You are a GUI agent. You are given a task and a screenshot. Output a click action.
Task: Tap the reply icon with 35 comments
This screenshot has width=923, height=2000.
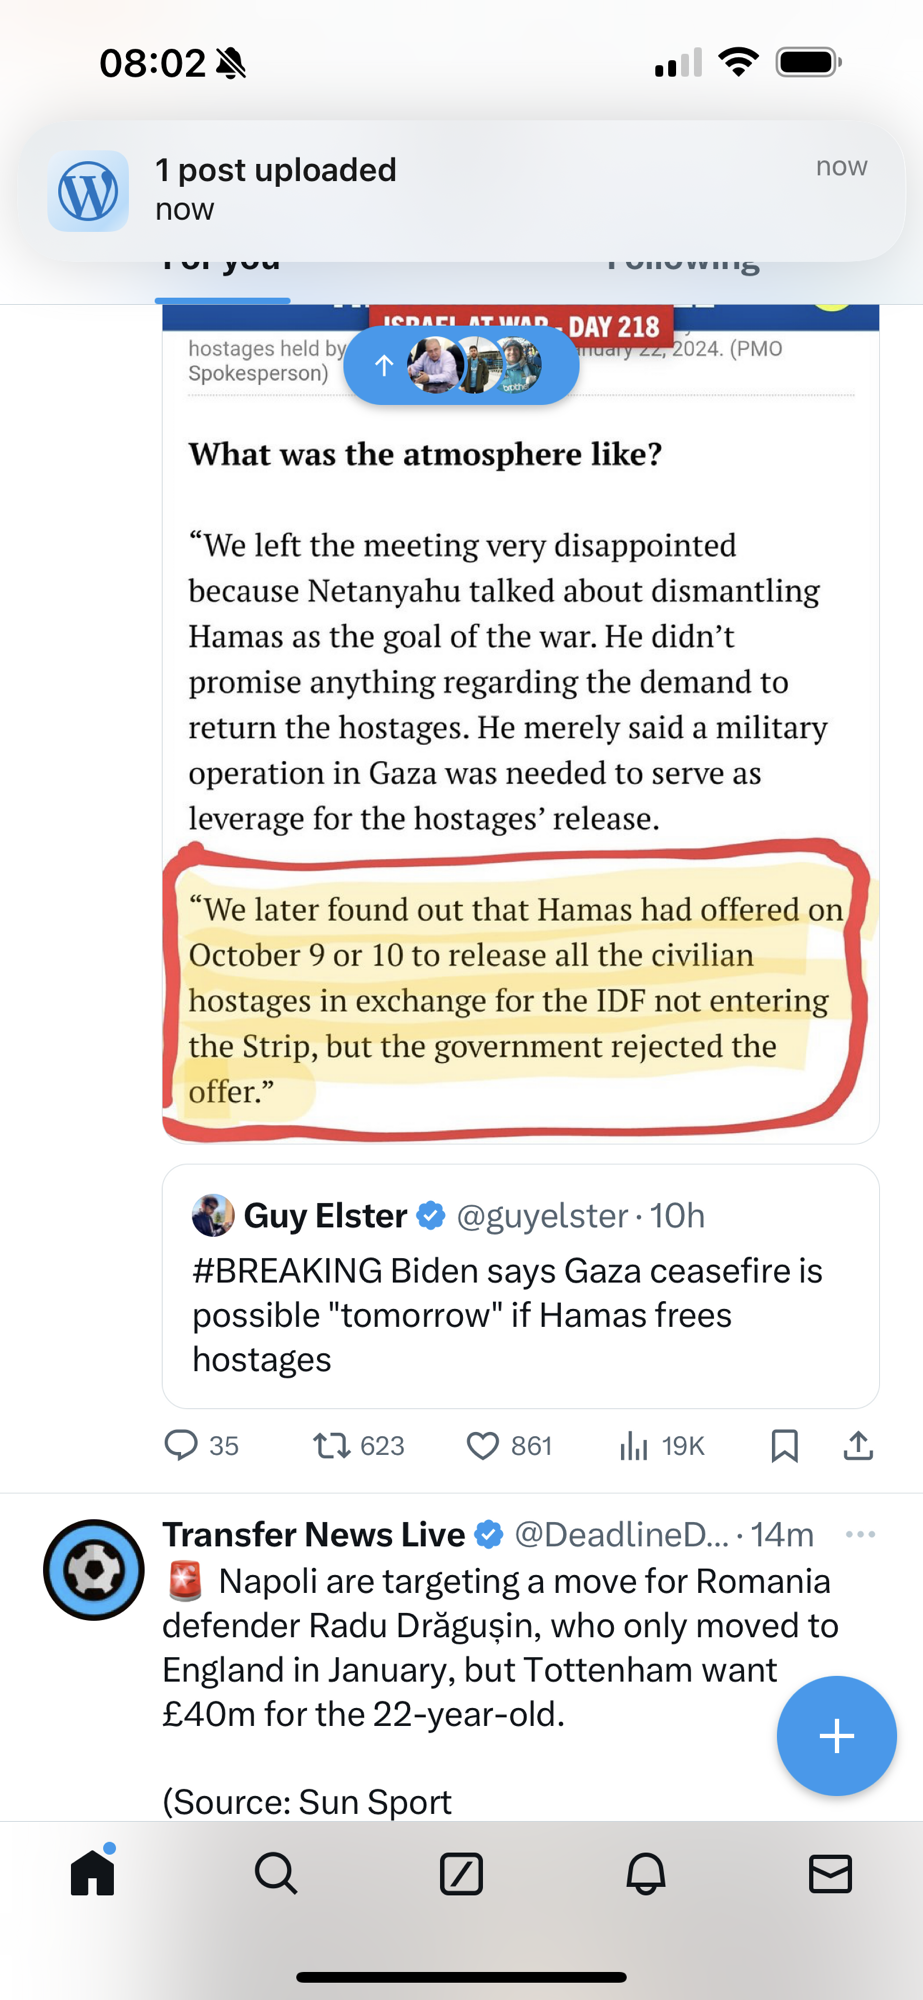(181, 1446)
